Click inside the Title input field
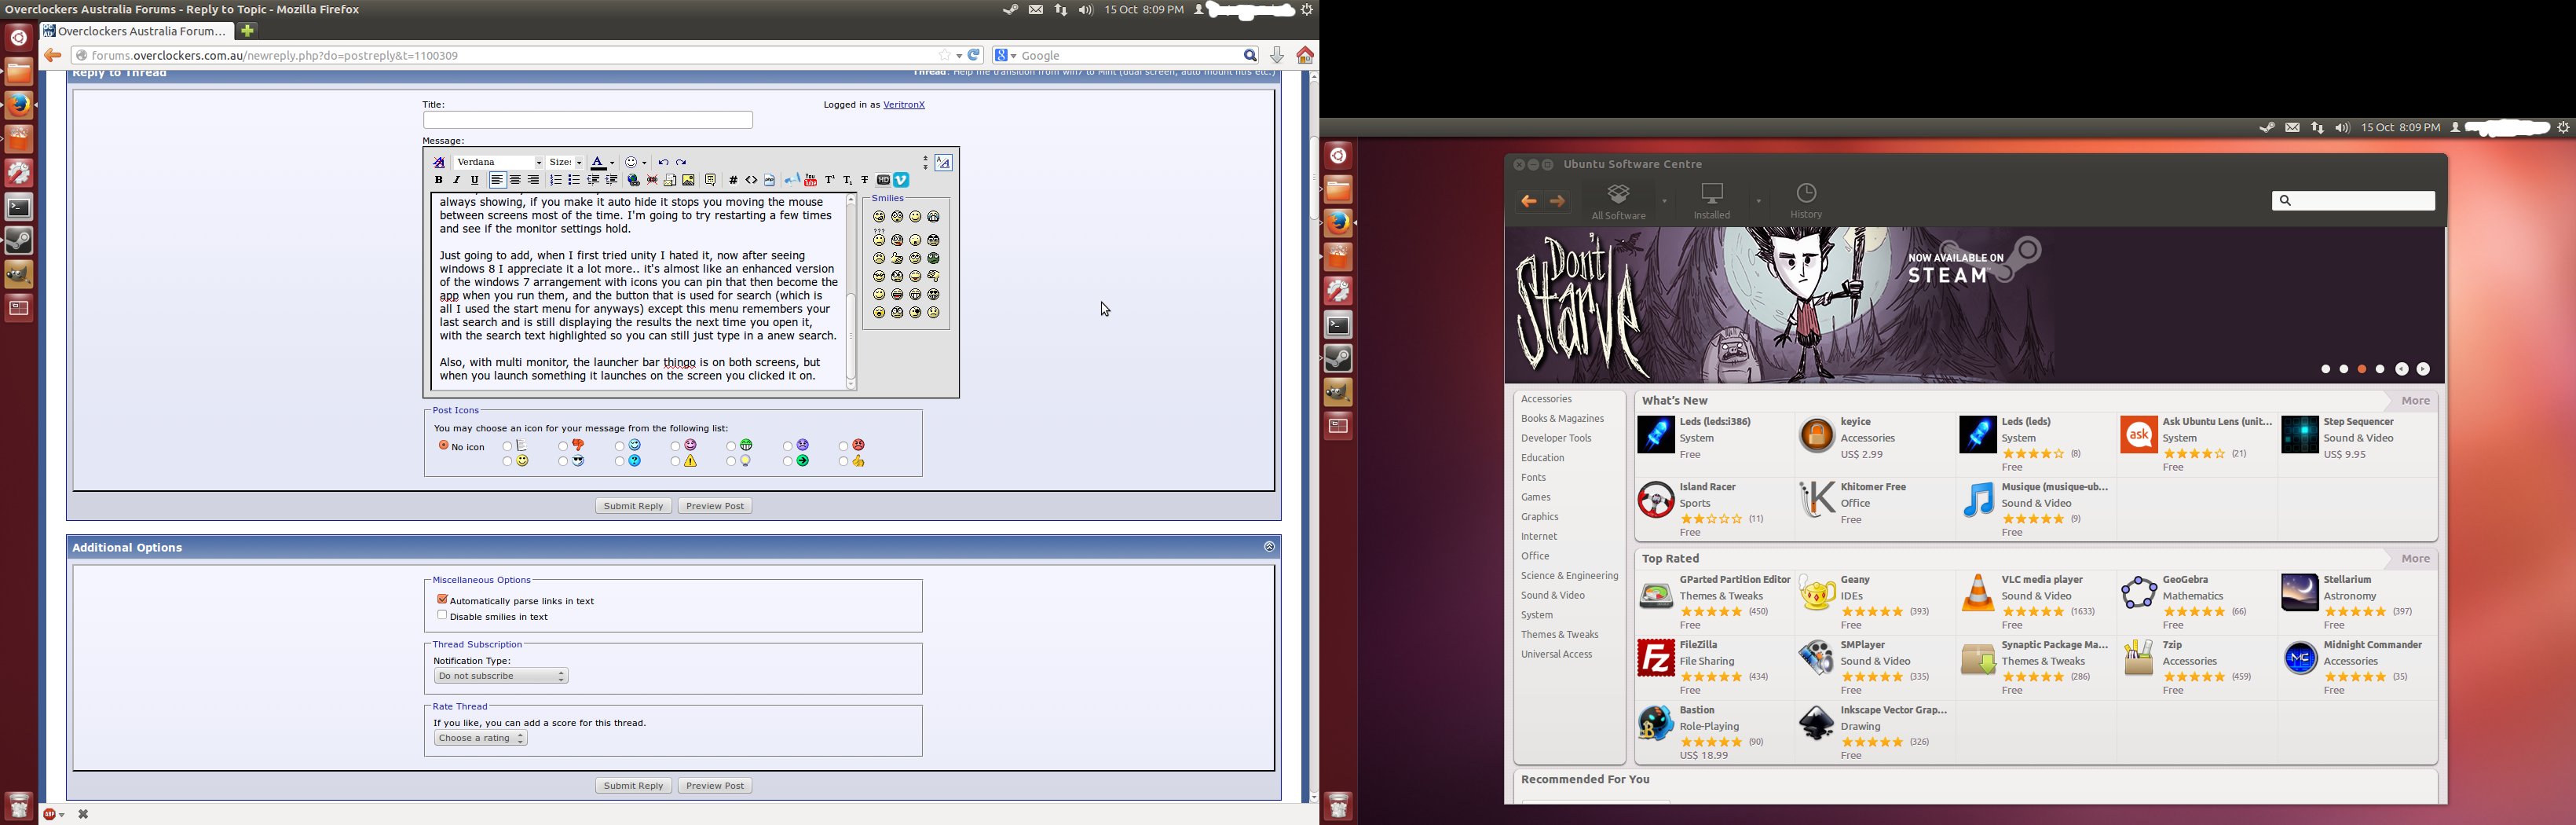Image resolution: width=2576 pixels, height=825 pixels. click(588, 120)
